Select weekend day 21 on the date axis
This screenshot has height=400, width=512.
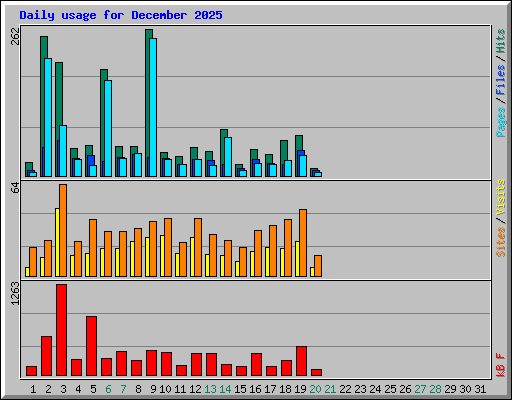(x=330, y=389)
